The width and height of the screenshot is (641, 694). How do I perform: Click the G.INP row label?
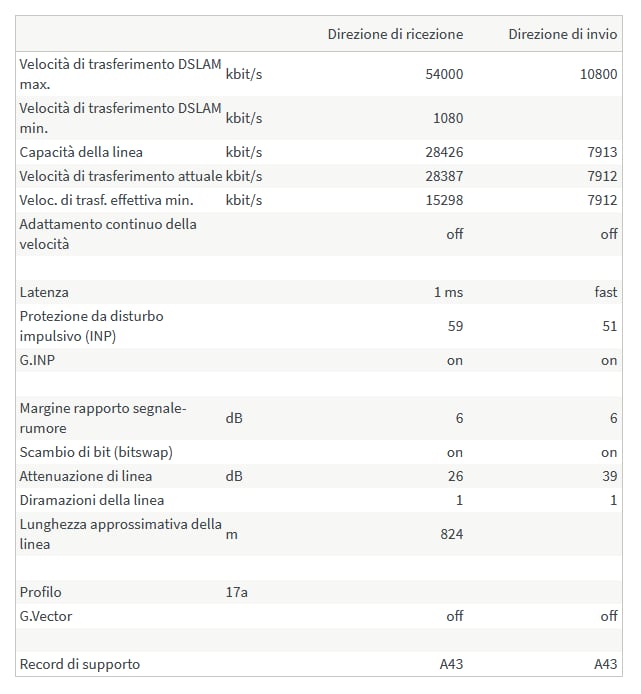pos(37,360)
